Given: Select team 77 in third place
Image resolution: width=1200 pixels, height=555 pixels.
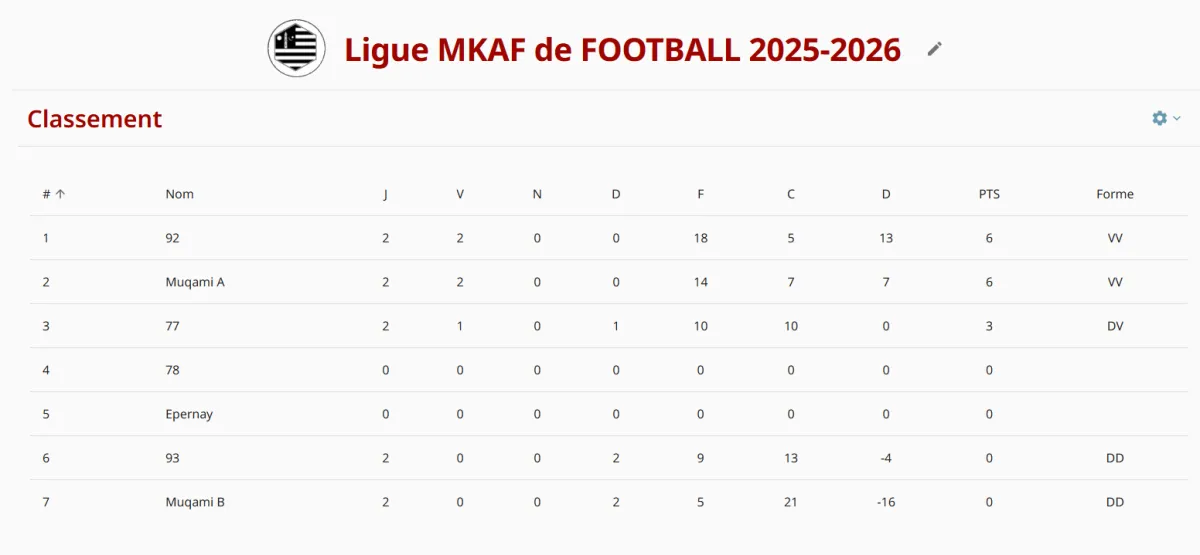Looking at the screenshot, I should (x=173, y=326).
